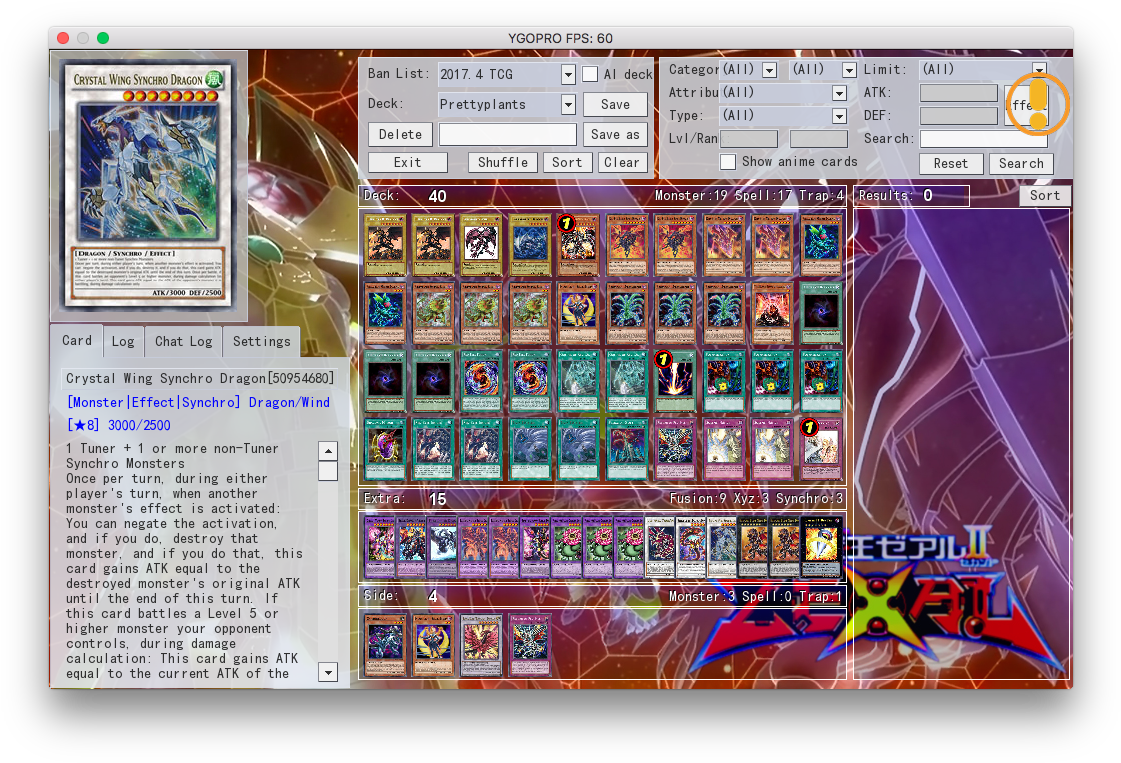
Task: Select the Crystal Wing synchro card in extra deck
Action: (x=721, y=547)
